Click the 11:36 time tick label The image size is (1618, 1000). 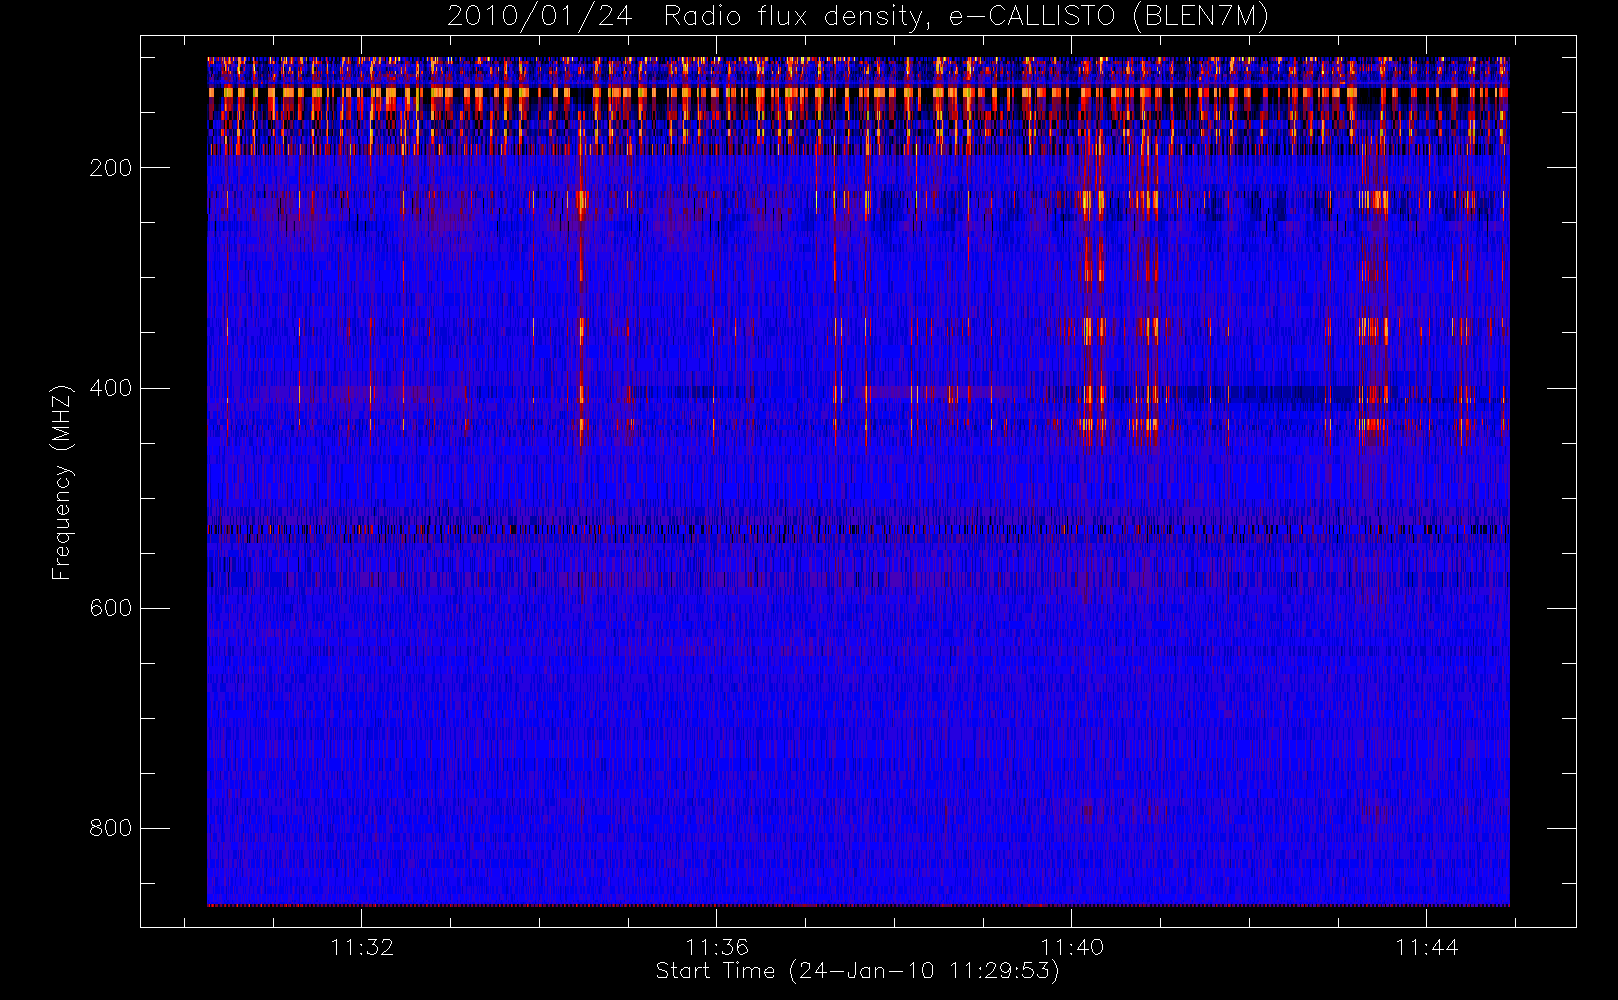click(717, 947)
